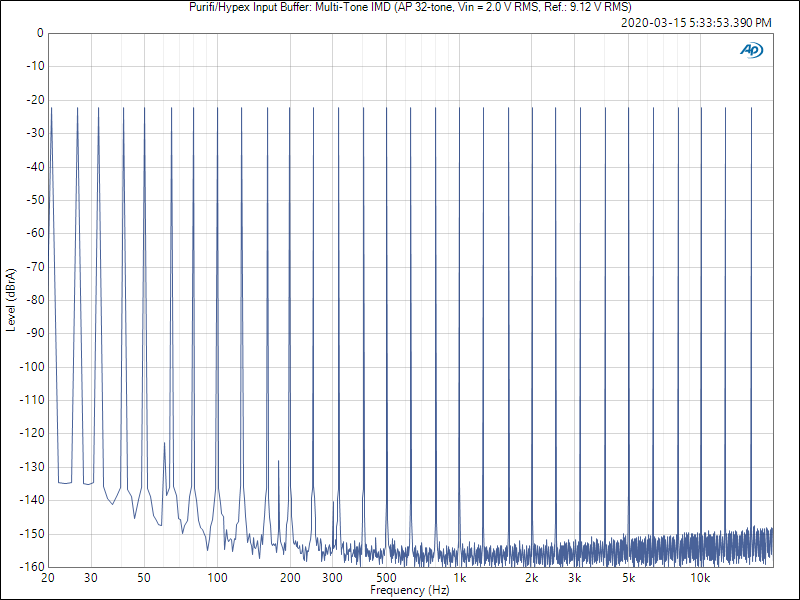Screen dimensions: 800x600
Task: Click the Frequency (Hz) axis label
Action: point(410,590)
